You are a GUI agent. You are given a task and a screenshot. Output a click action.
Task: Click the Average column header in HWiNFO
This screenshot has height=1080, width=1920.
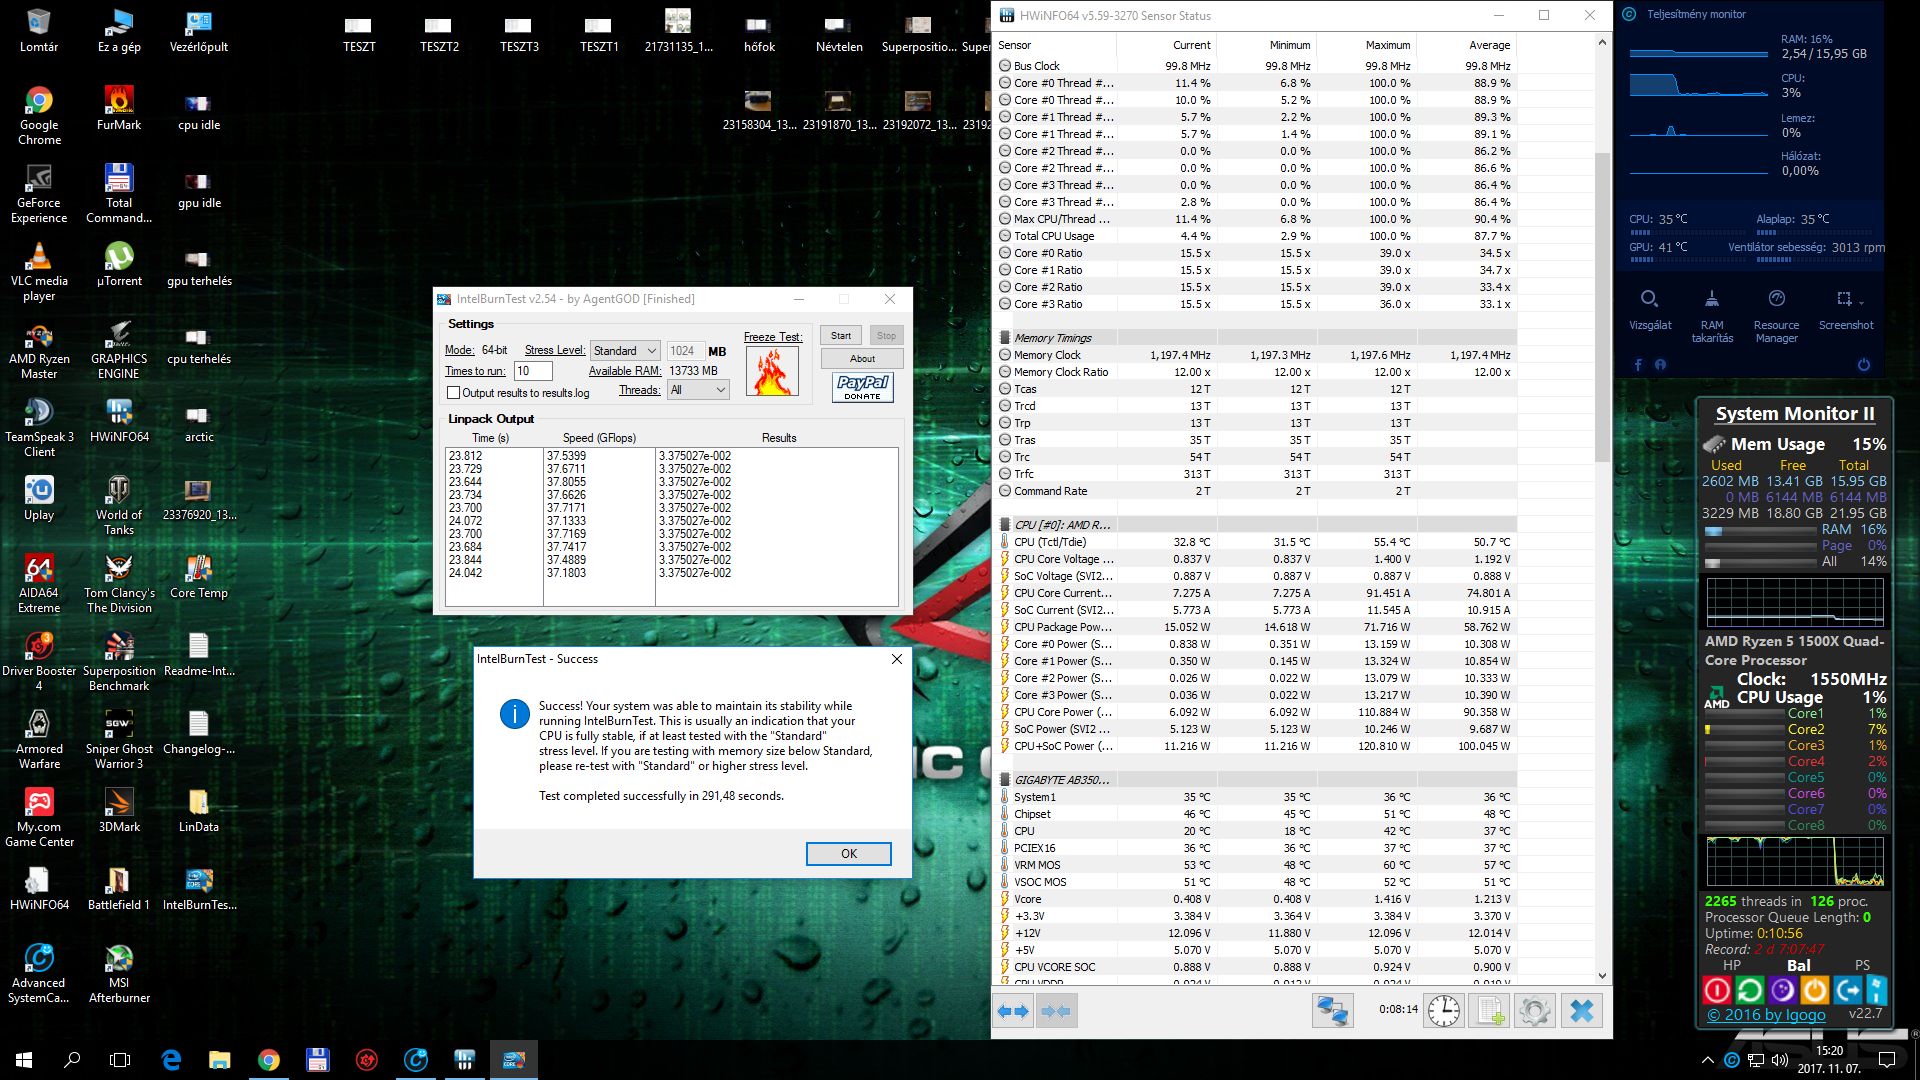coord(1466,45)
